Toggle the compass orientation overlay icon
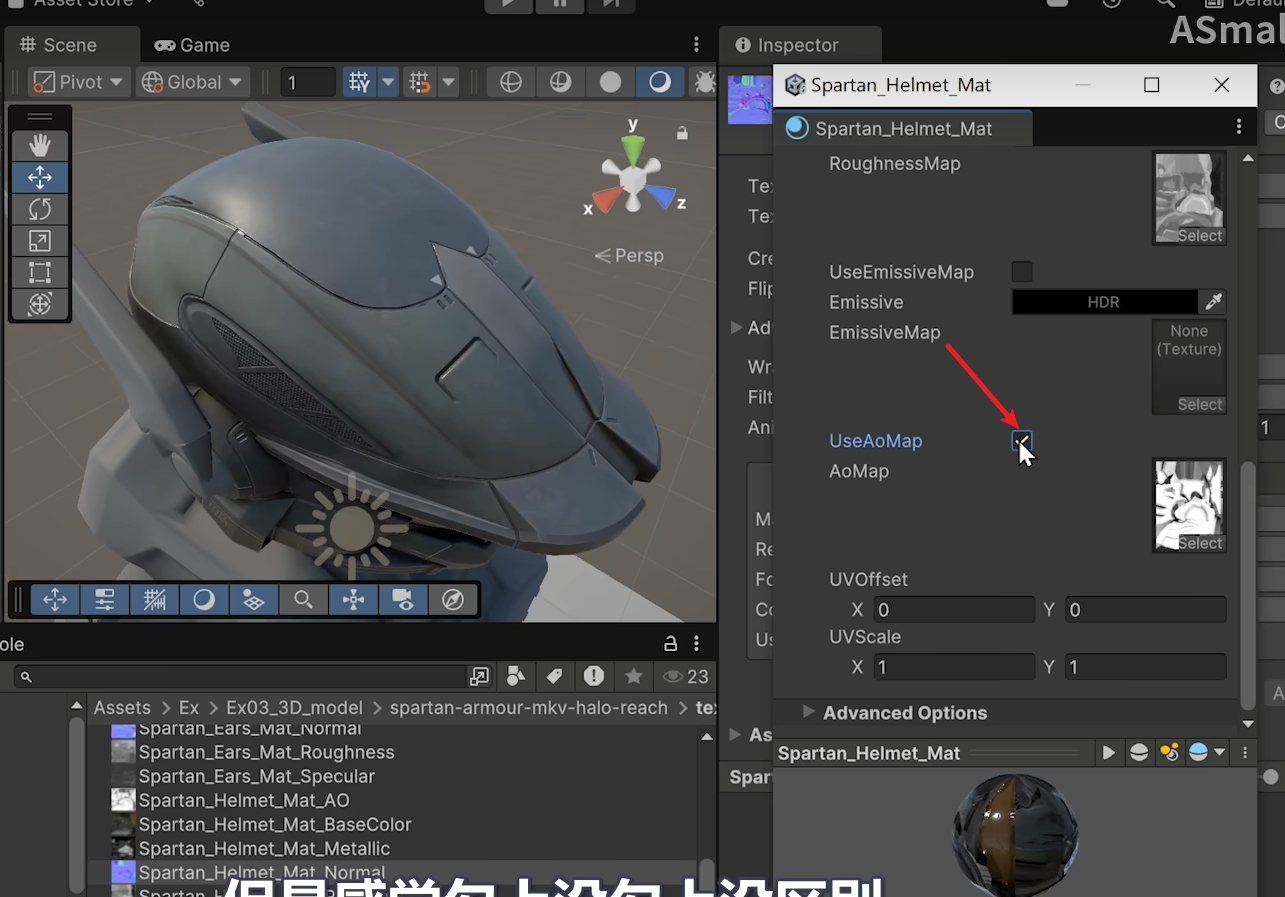 [453, 600]
